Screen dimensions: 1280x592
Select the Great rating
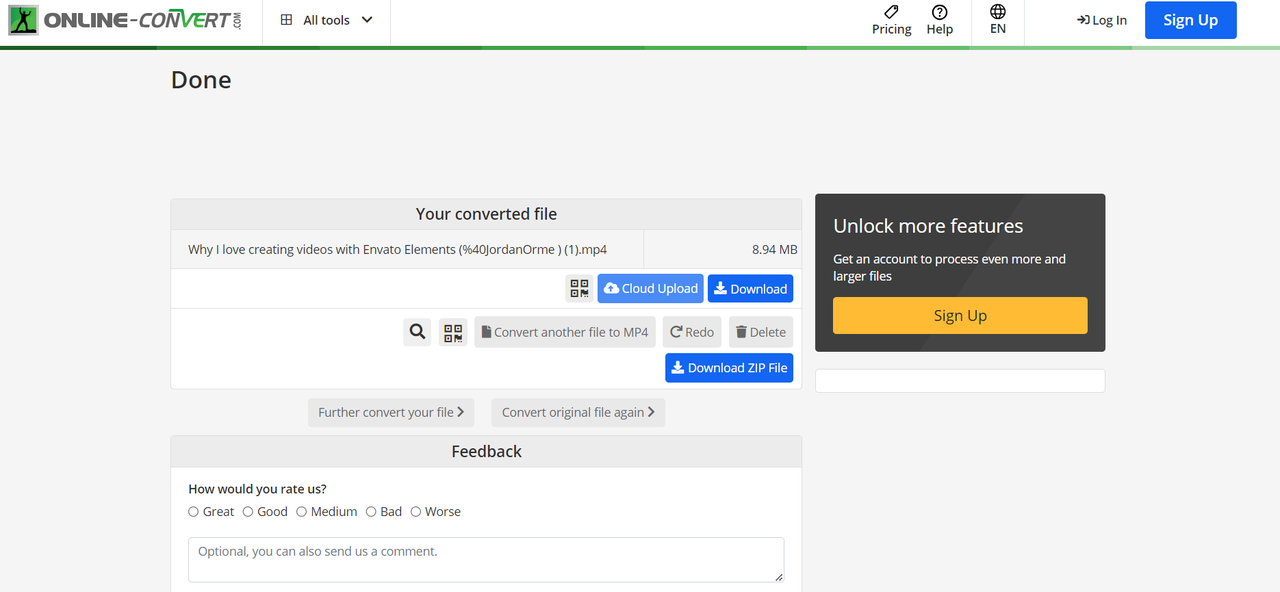click(194, 512)
